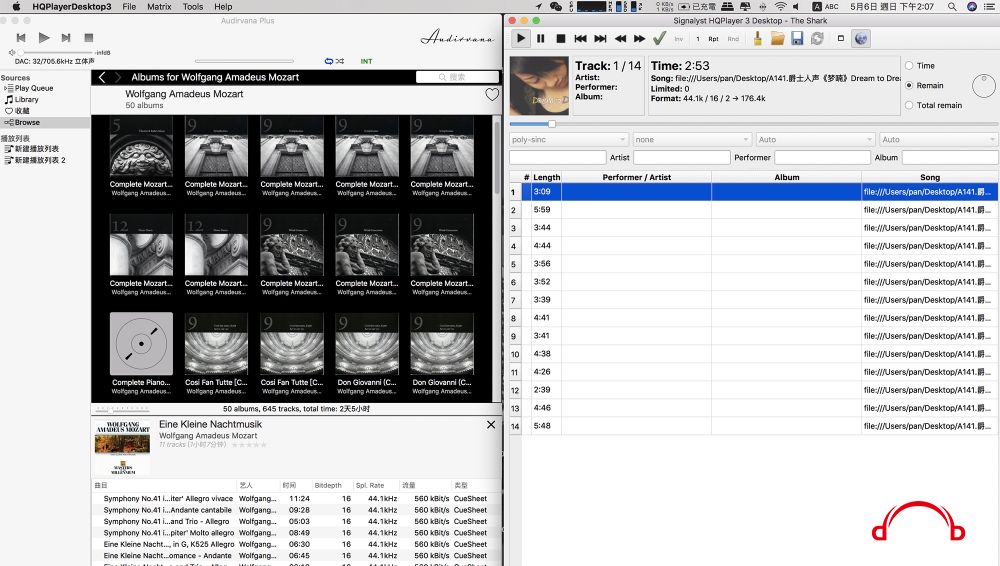
Task: Select the Total remain radio button
Action: (x=909, y=105)
